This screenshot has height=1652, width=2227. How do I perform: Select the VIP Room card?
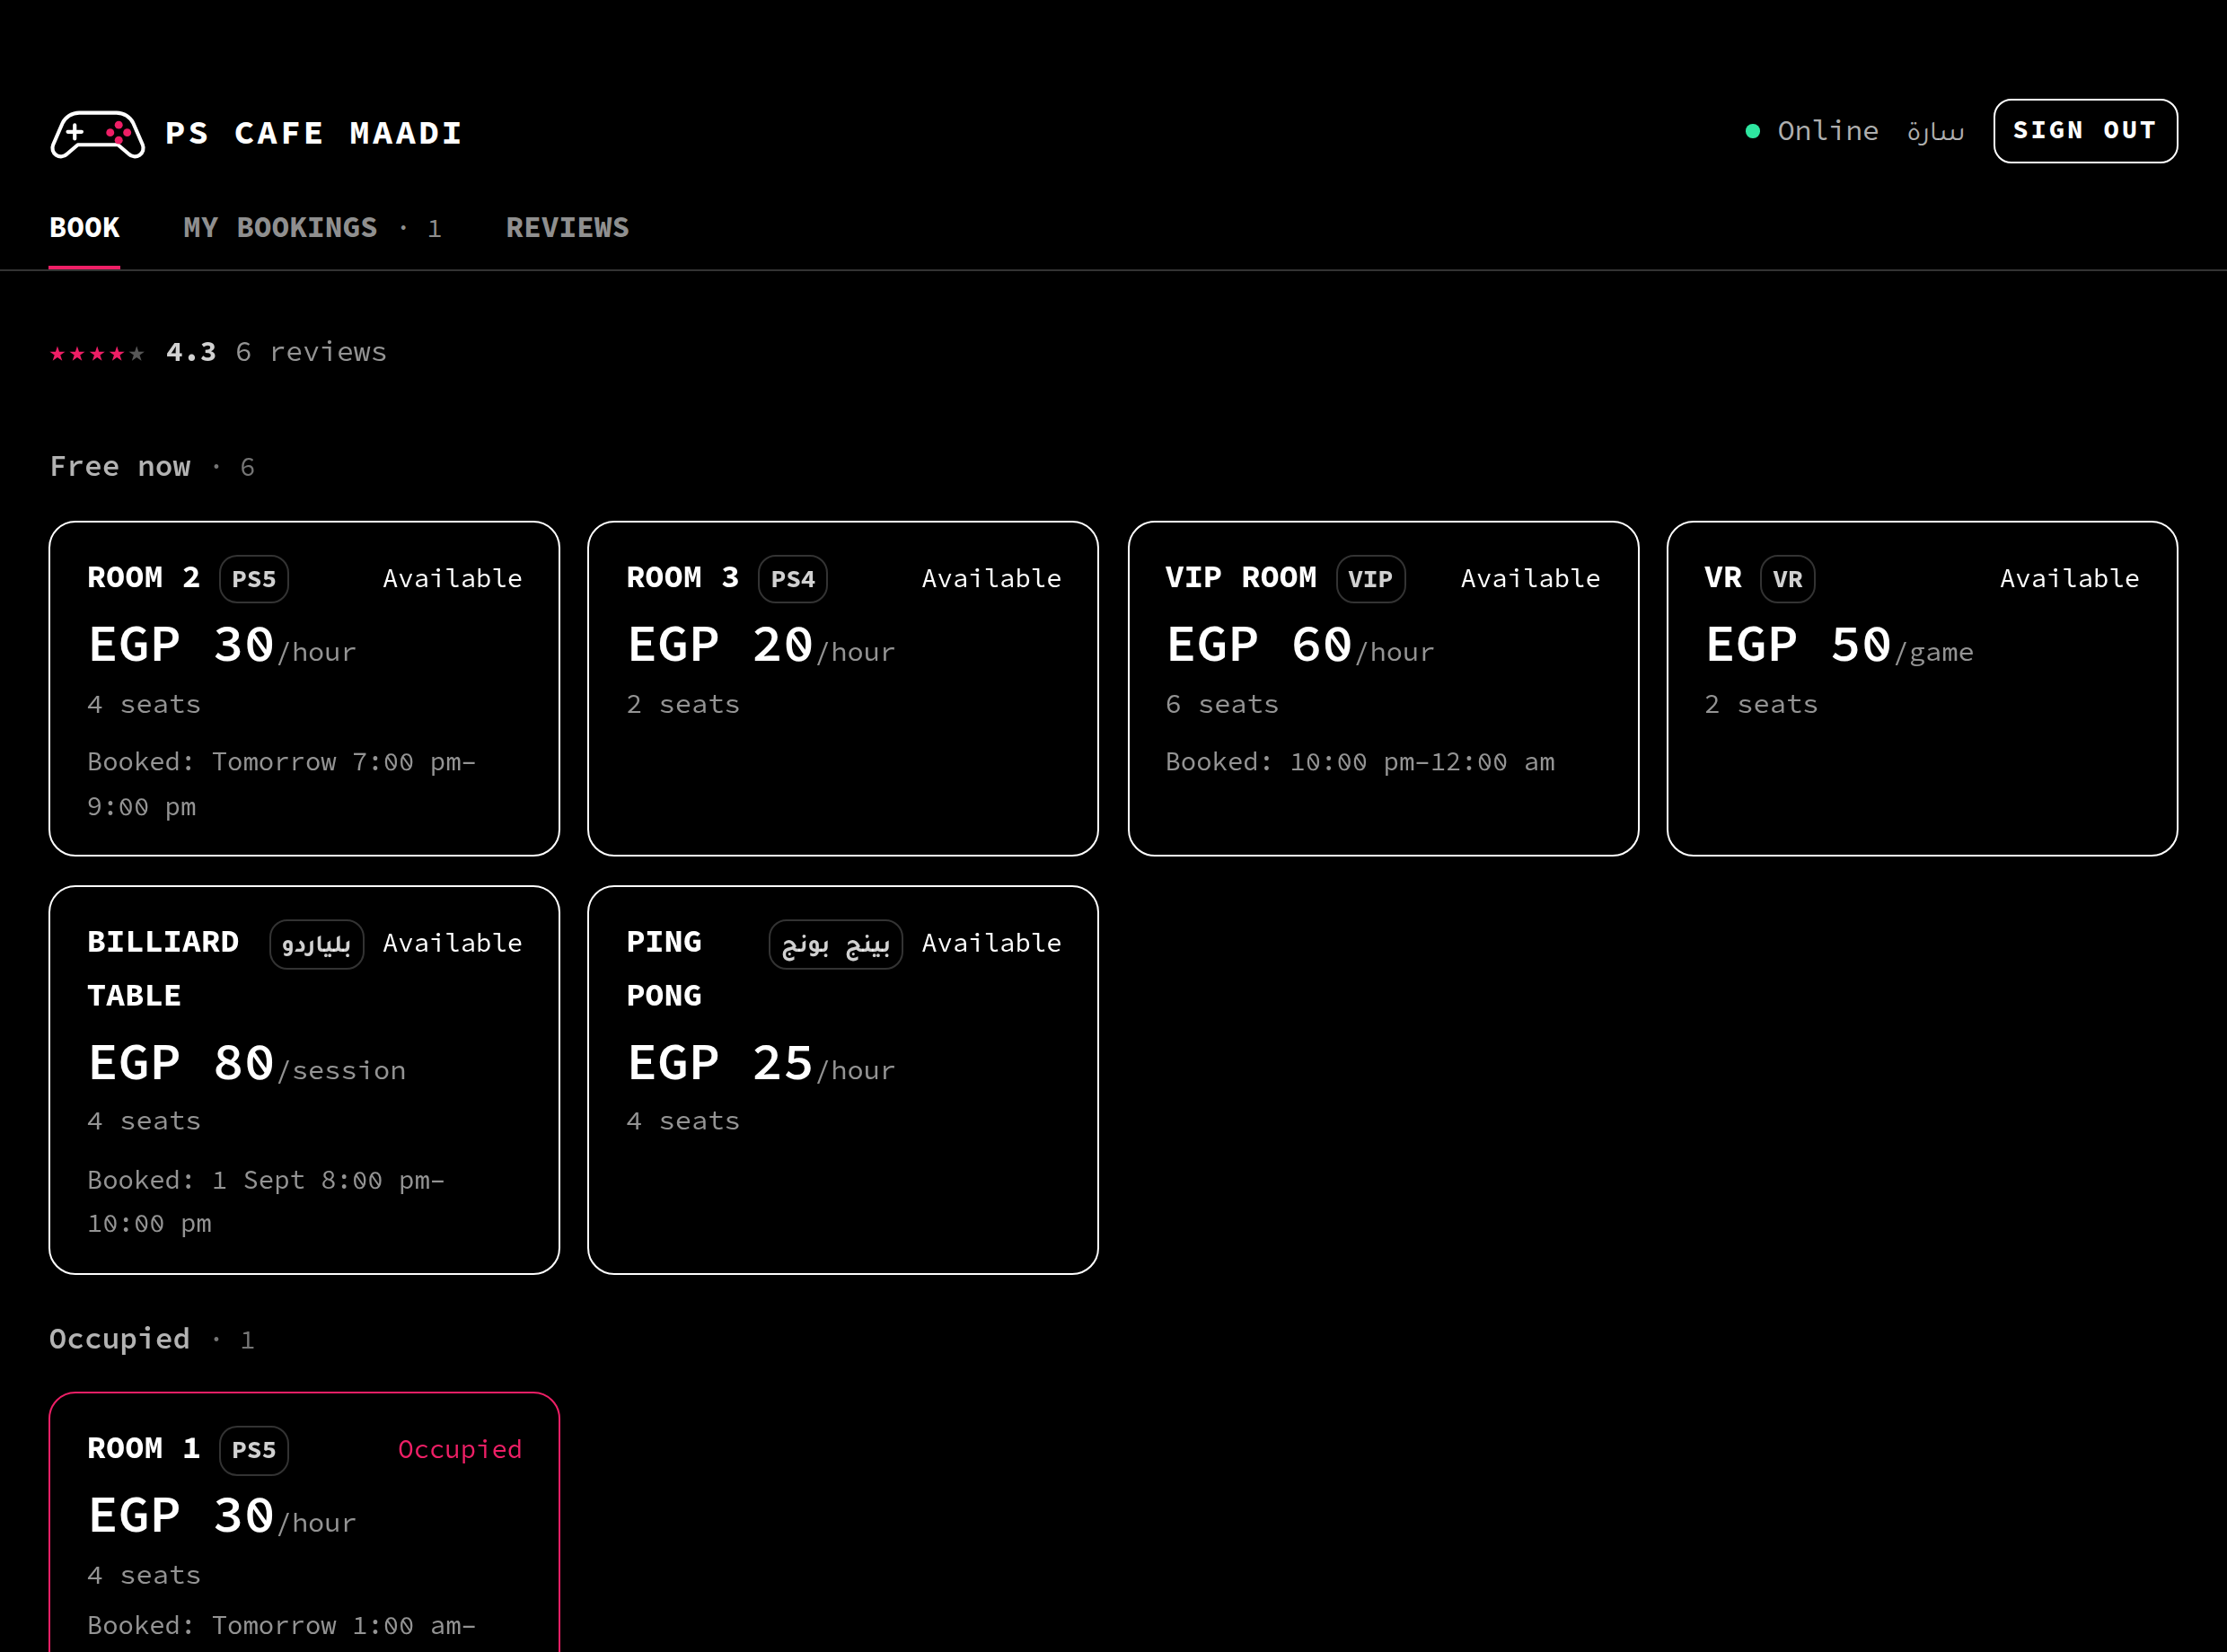coord(1383,688)
